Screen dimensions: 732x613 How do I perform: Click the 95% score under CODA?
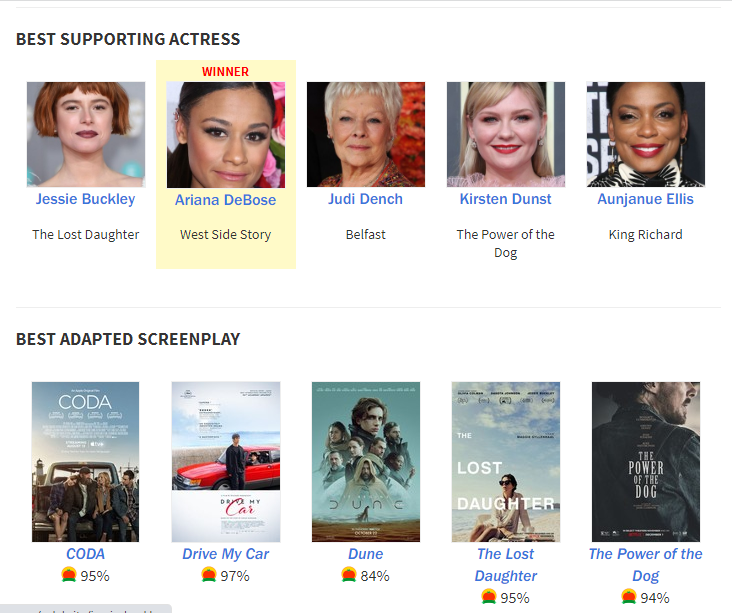[95, 576]
